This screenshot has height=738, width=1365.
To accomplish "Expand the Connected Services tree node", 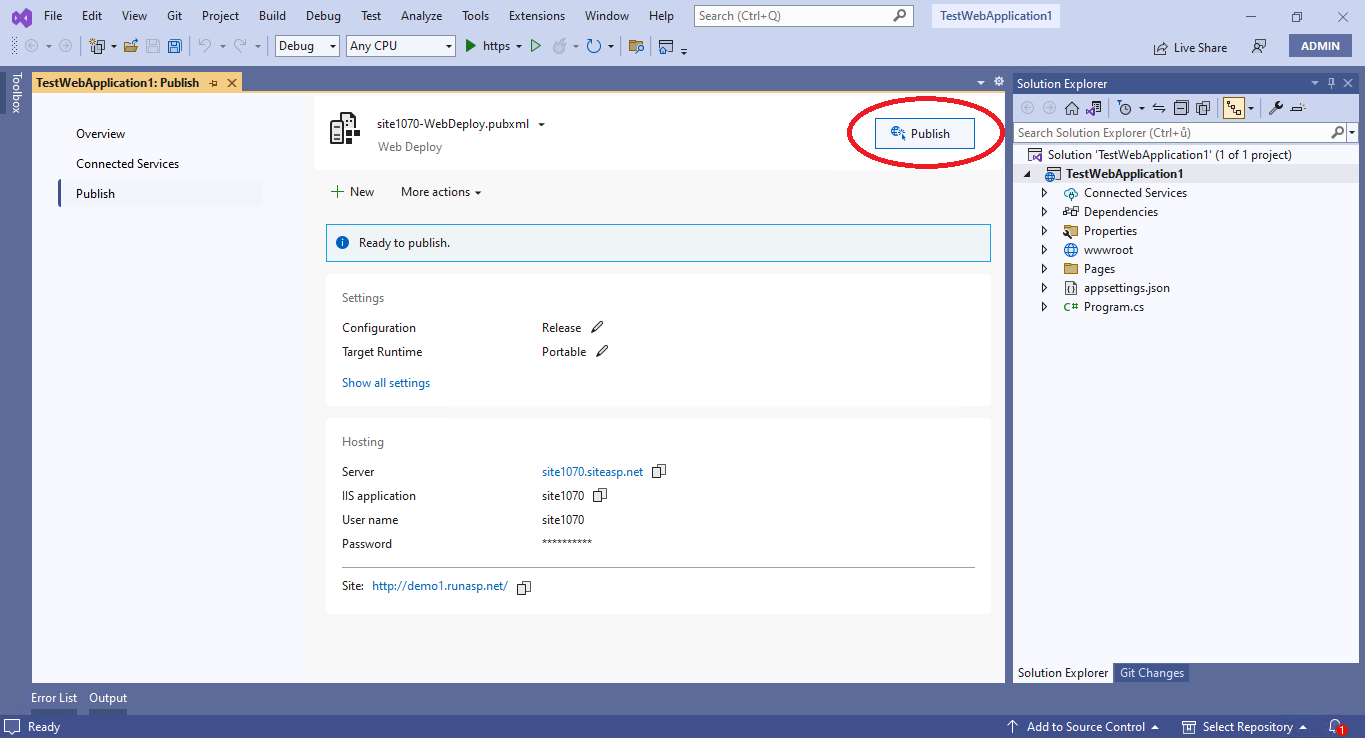I will 1044,193.
